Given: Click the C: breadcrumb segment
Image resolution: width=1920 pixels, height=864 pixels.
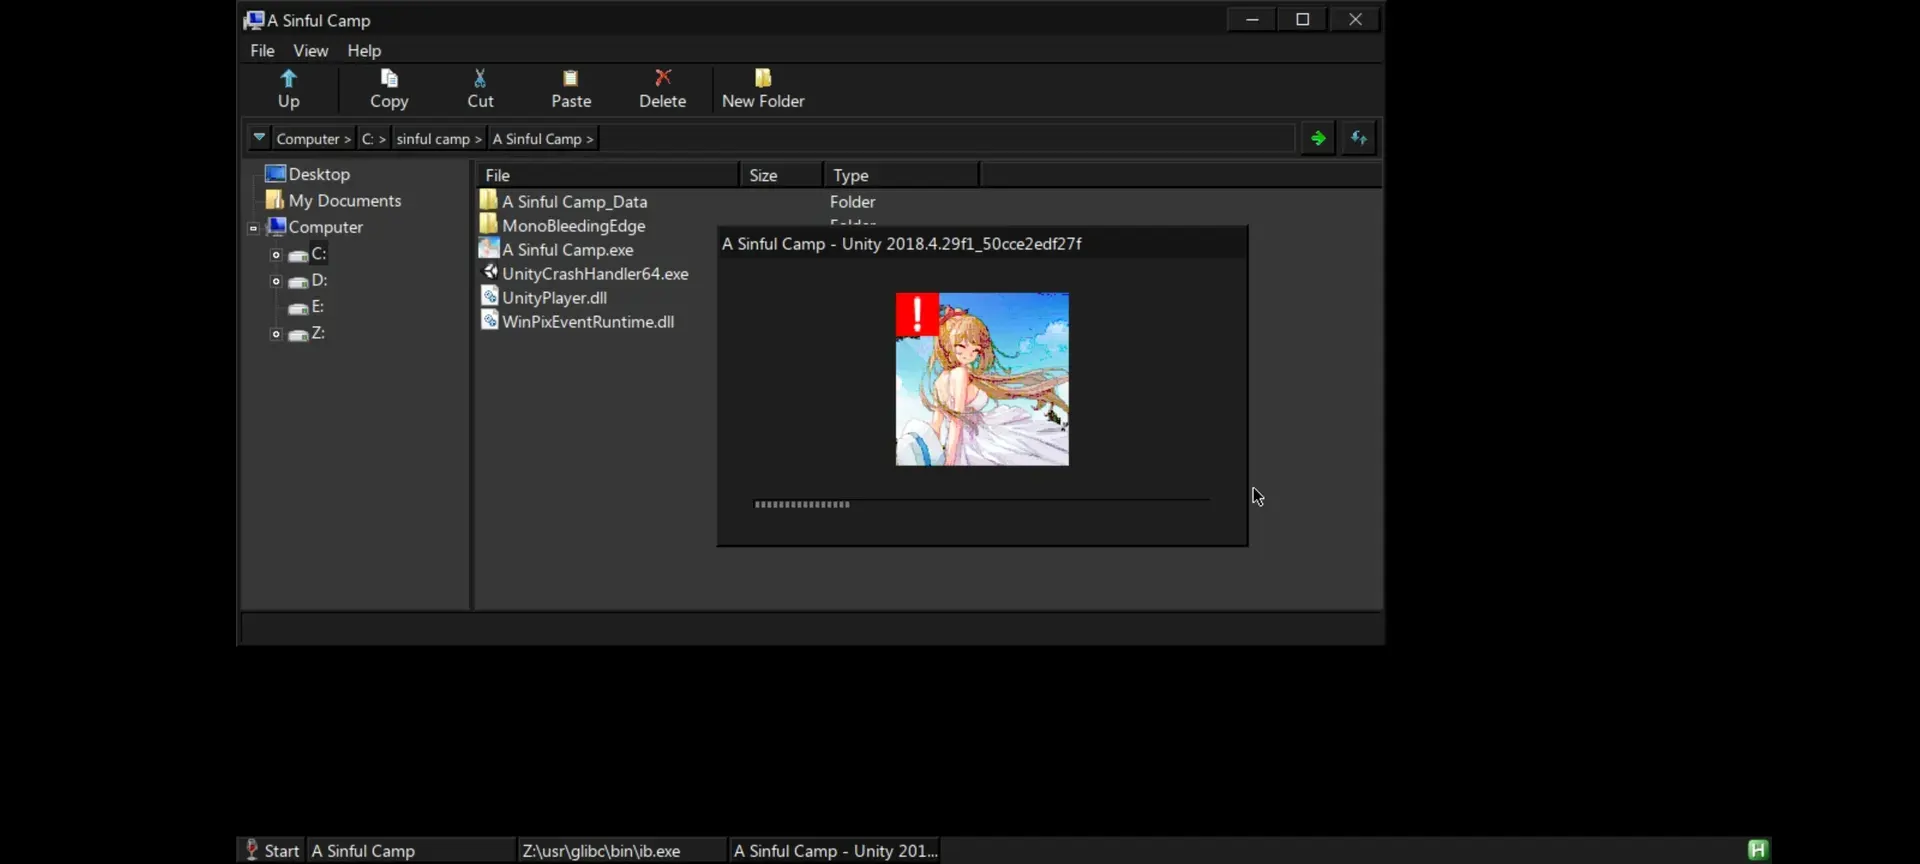Looking at the screenshot, I should coord(373,139).
